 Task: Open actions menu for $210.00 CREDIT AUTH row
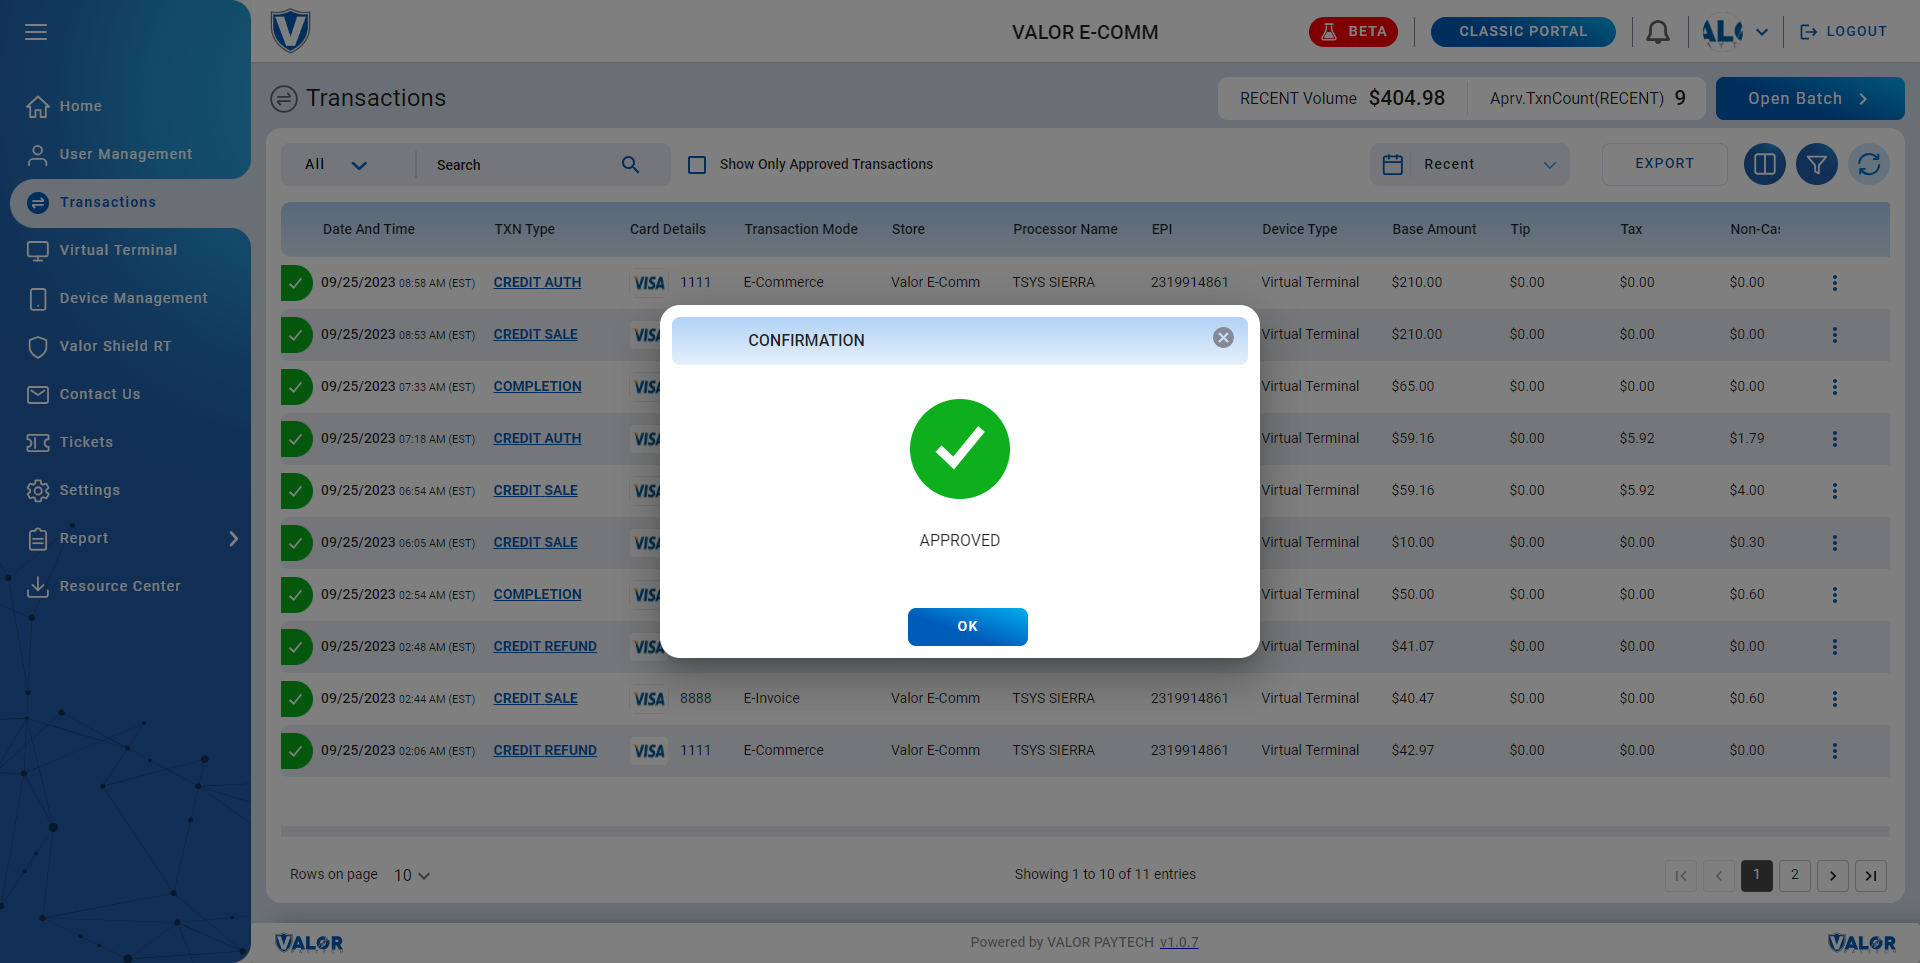pos(1835,283)
